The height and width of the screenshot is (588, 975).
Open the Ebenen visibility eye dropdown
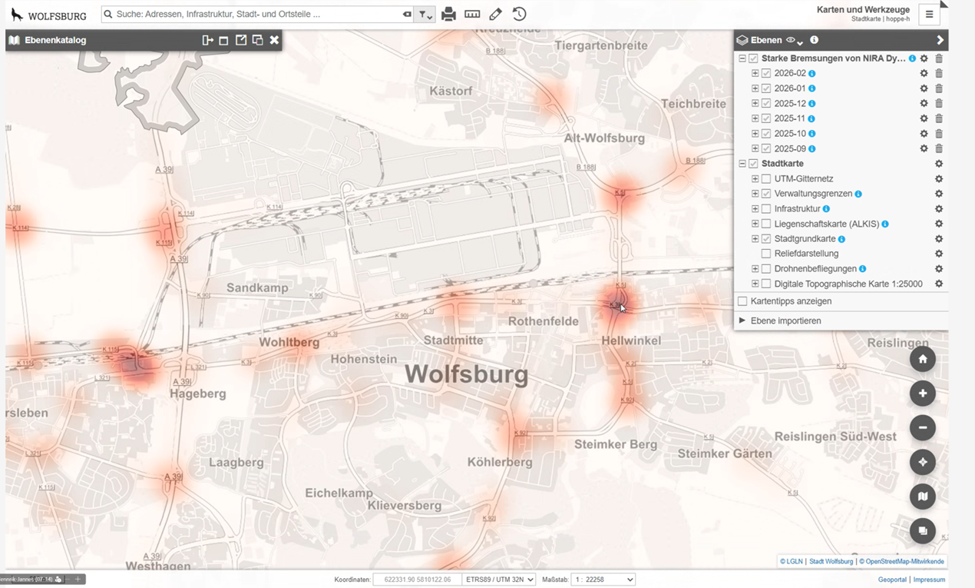point(794,40)
